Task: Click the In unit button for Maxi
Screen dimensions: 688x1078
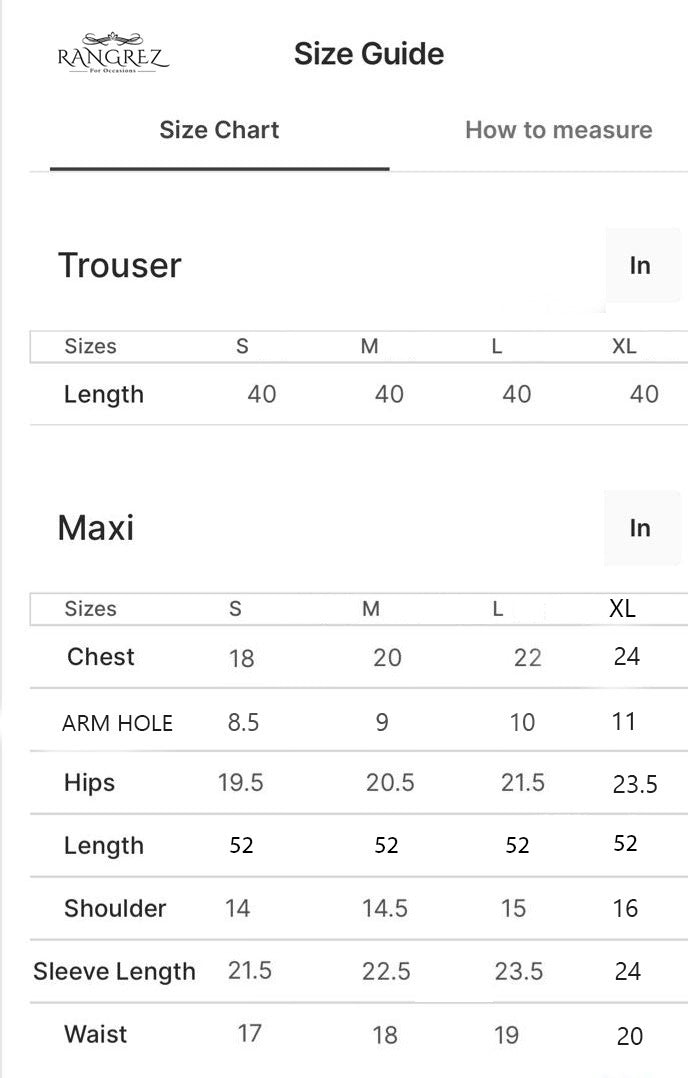Action: click(640, 528)
